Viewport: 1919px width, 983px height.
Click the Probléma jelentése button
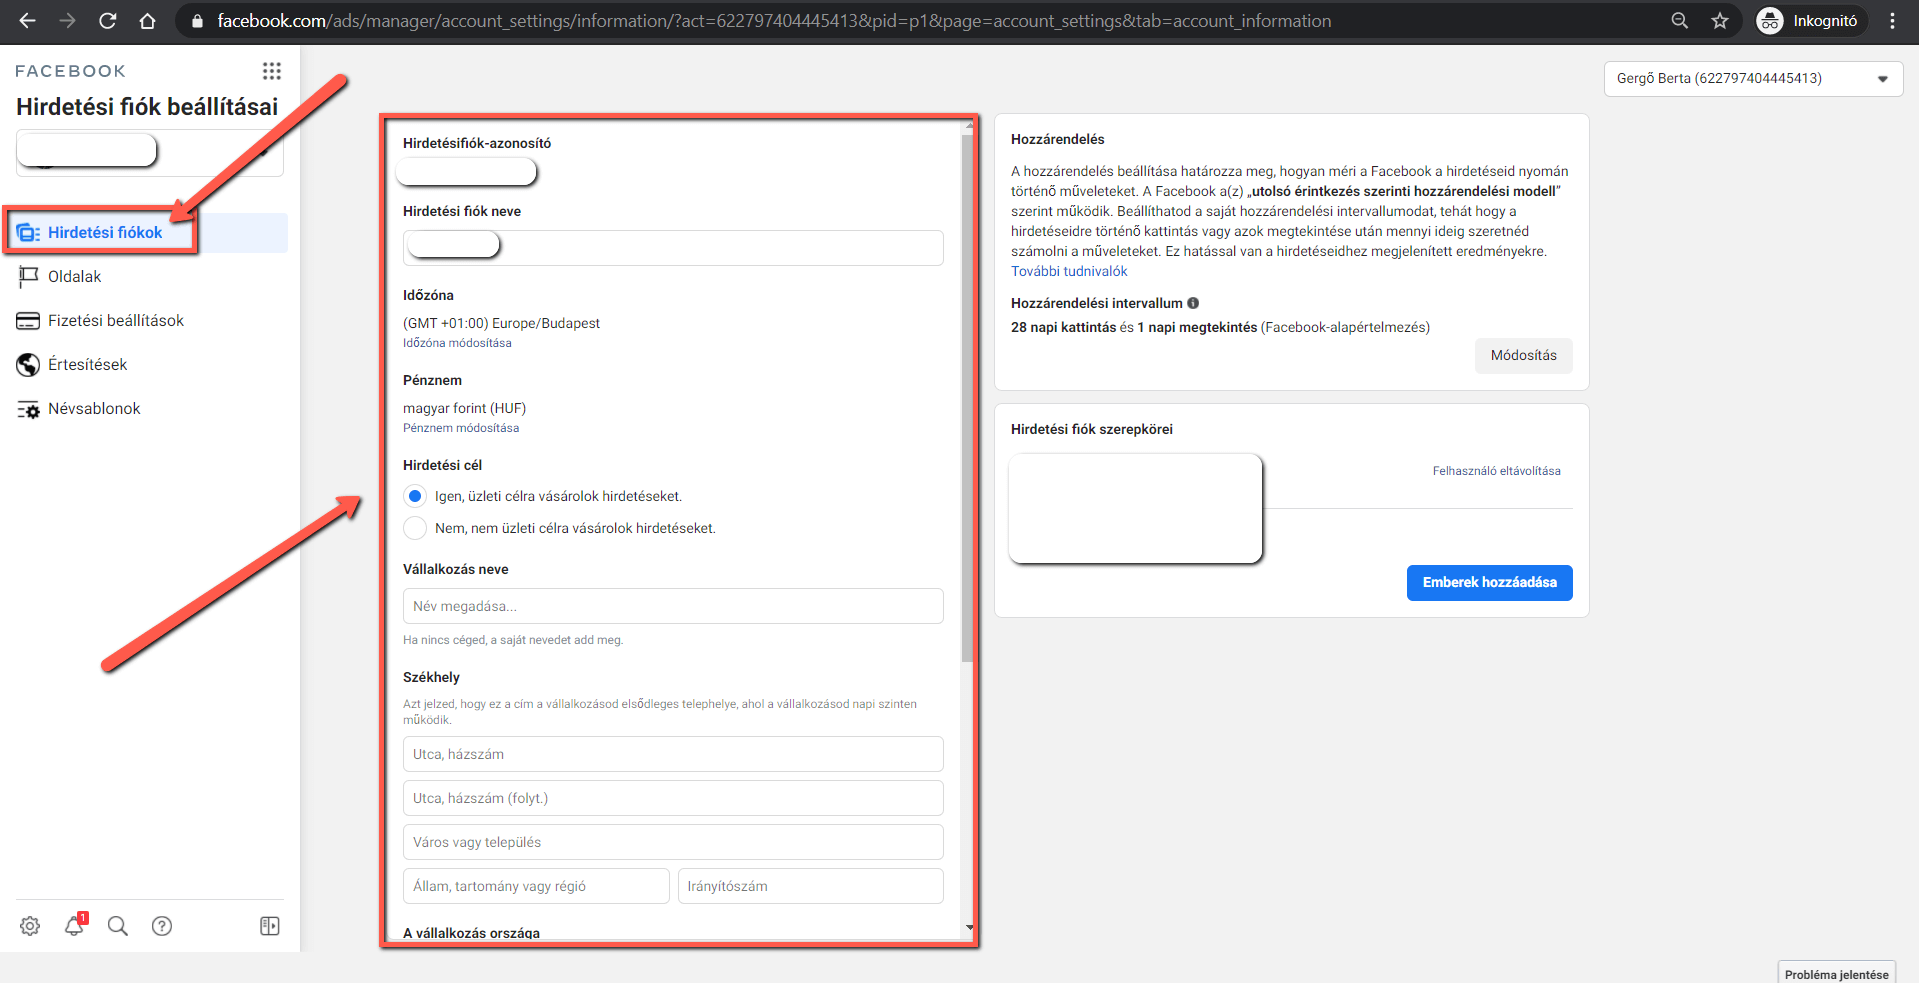(x=1836, y=973)
